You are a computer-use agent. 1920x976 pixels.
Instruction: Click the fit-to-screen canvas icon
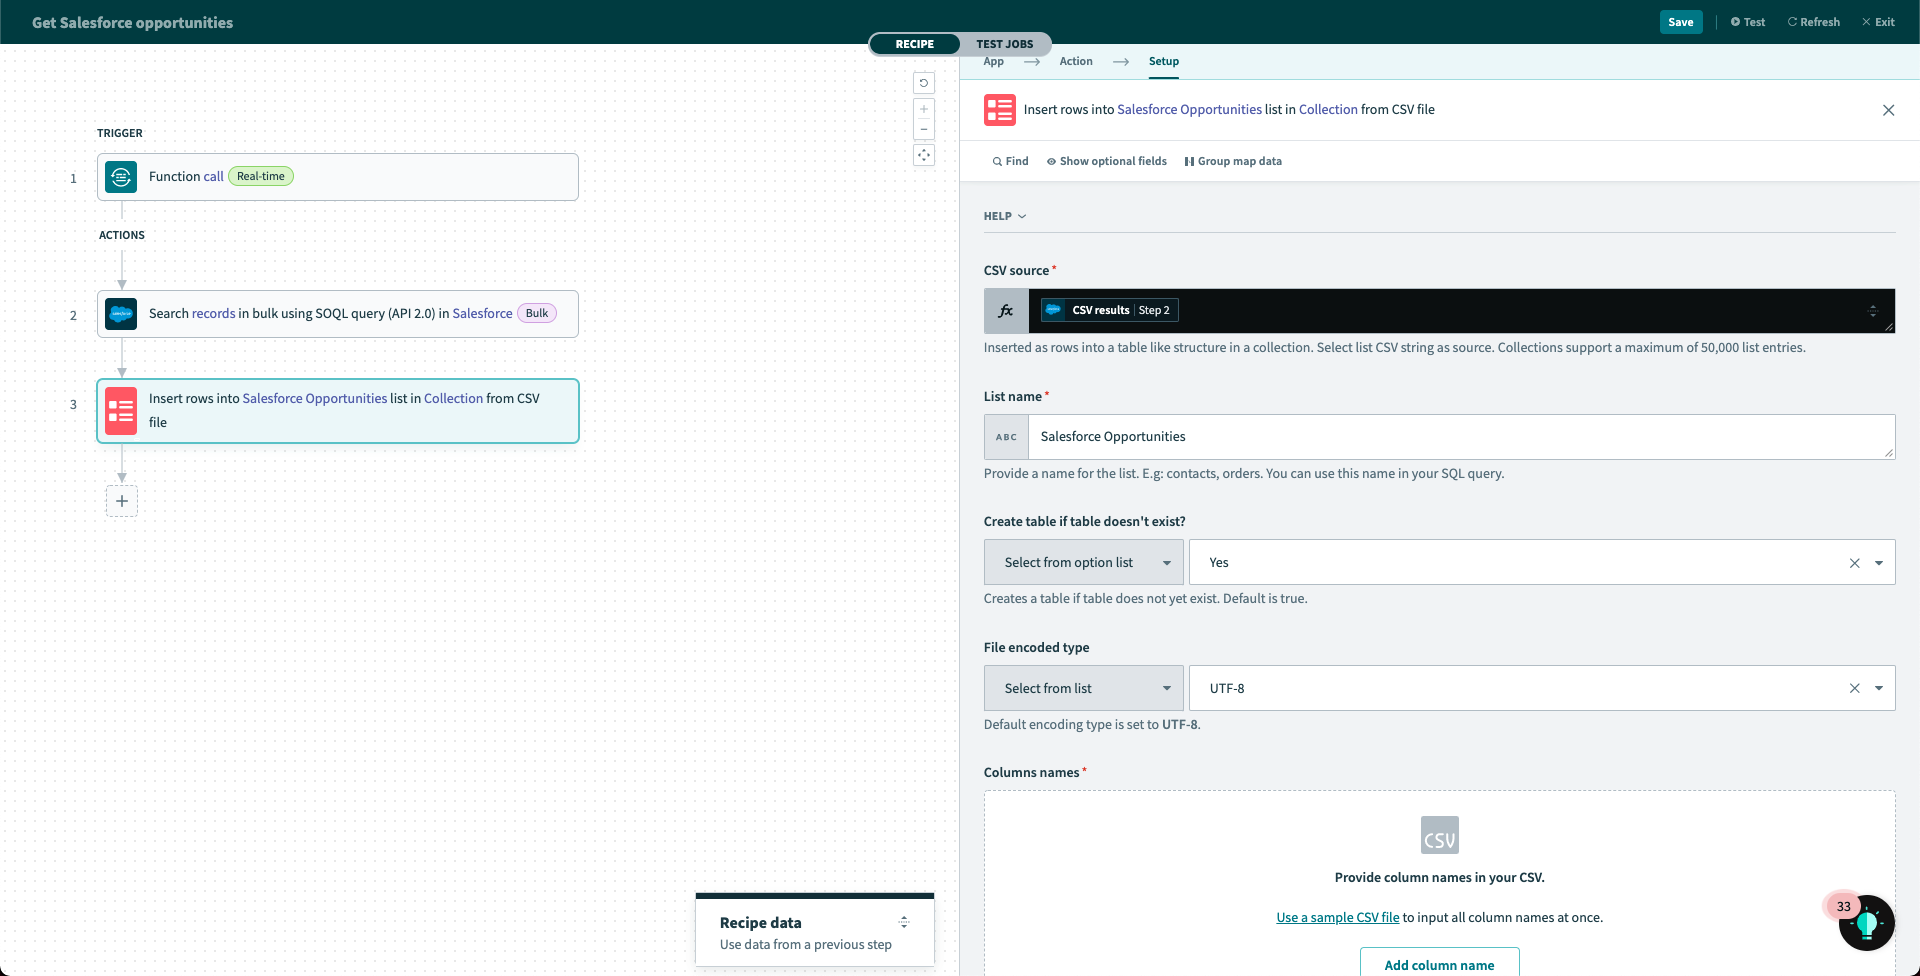924,155
